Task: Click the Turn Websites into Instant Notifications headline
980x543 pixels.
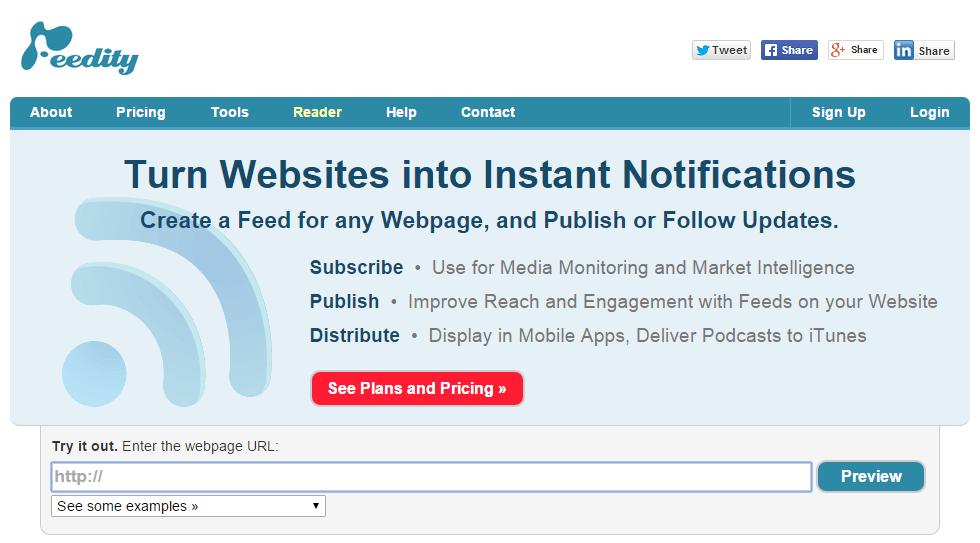Action: 490,174
